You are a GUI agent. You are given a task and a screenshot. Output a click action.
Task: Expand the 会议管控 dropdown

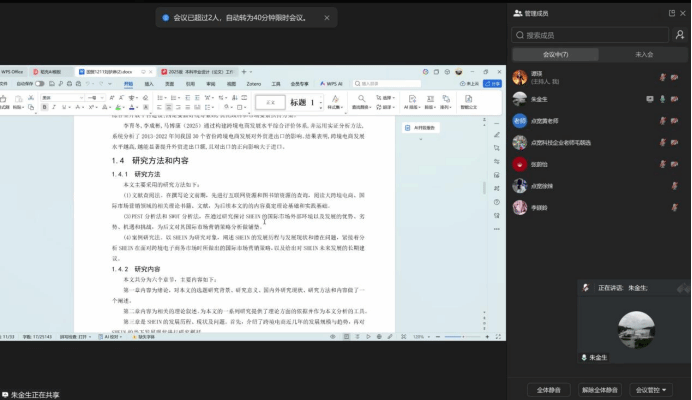(x=651, y=389)
